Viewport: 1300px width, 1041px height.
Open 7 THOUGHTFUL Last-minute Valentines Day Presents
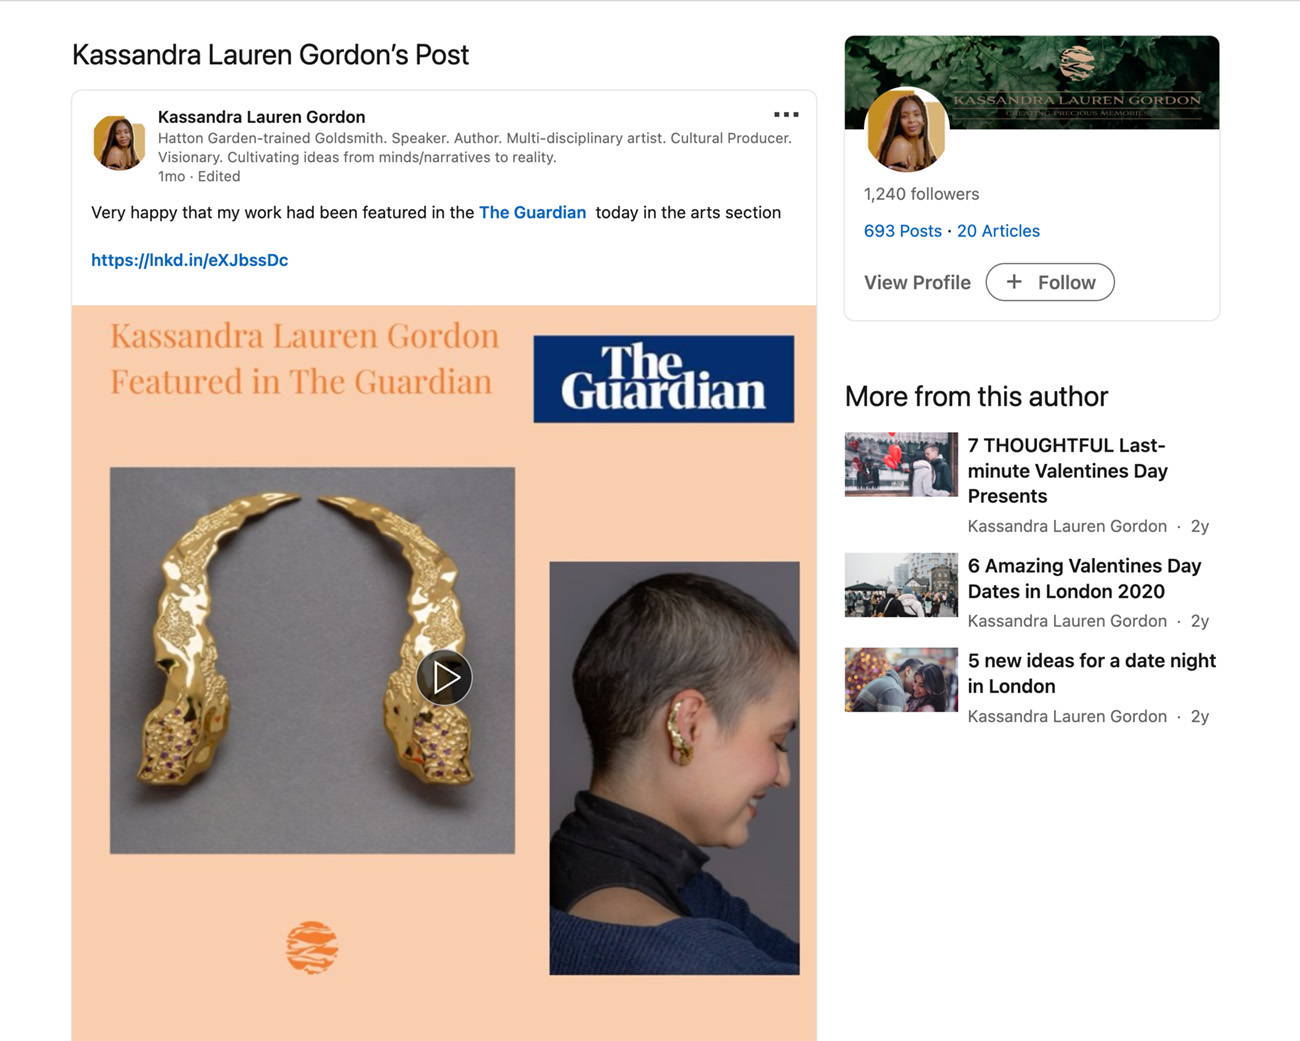click(1068, 470)
